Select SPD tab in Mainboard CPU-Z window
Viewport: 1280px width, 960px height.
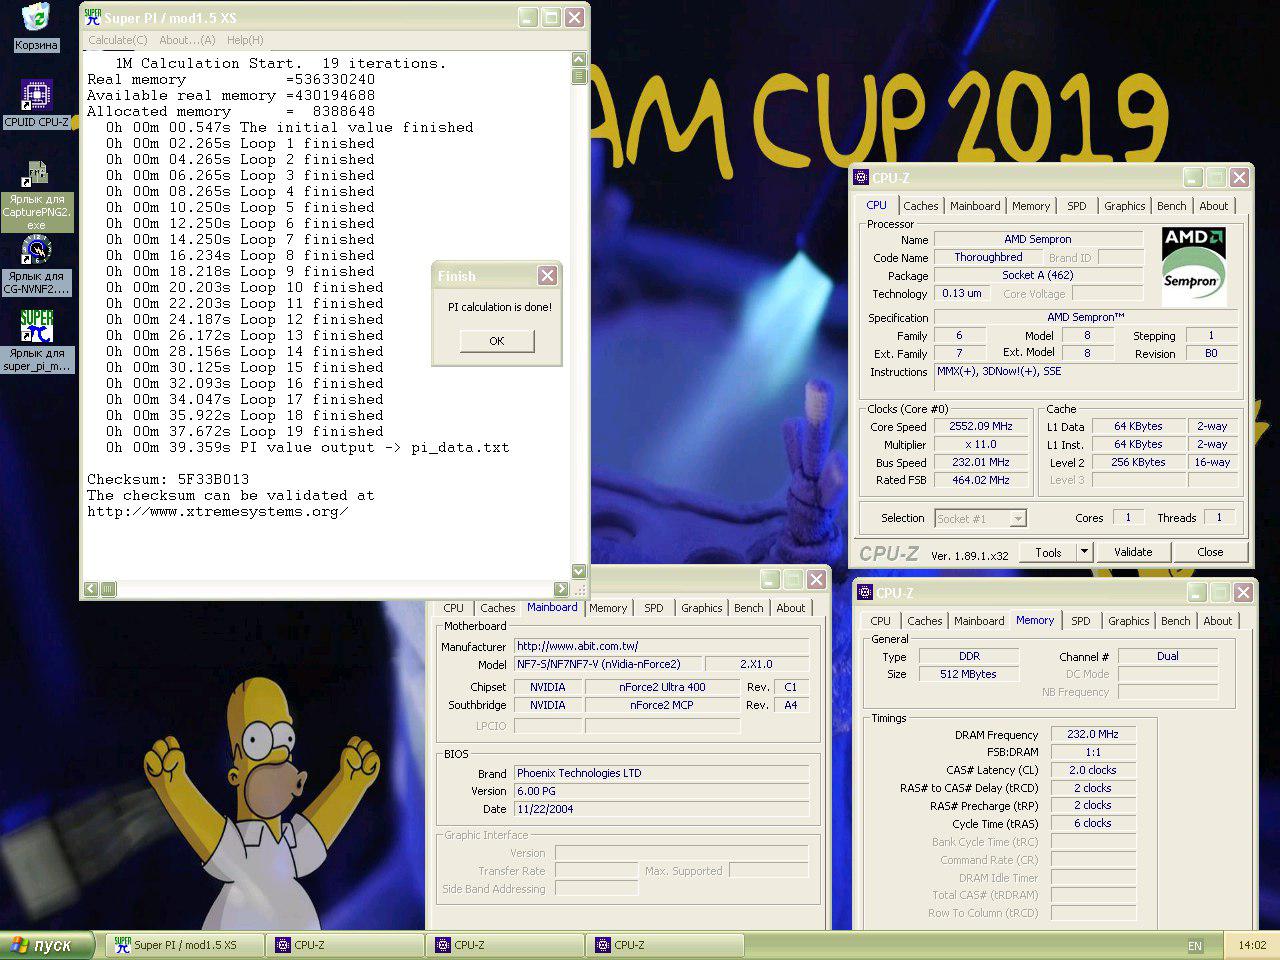click(x=654, y=608)
